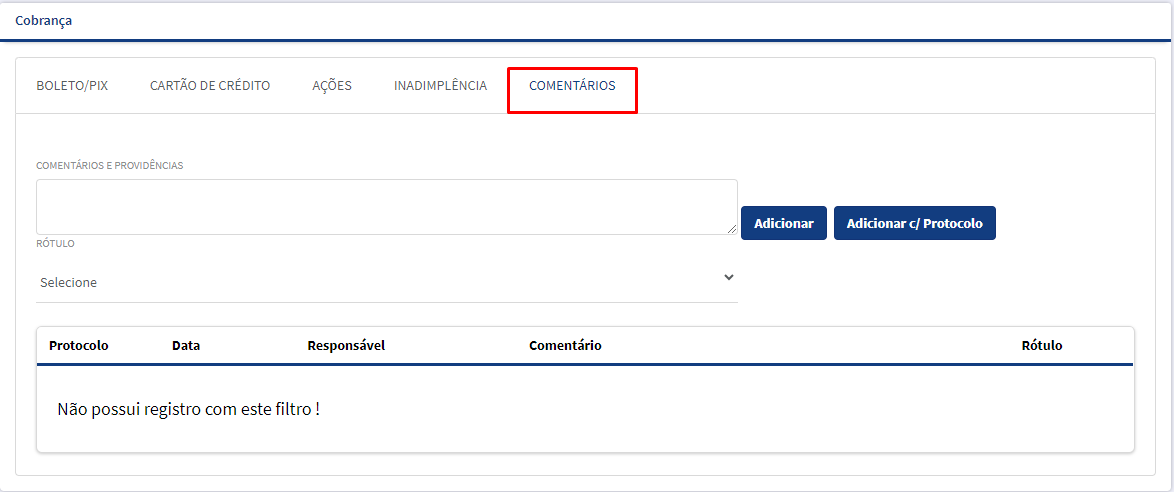Viewport: 1174px width, 492px height.
Task: Click the Comentário column header
Action: click(x=565, y=345)
